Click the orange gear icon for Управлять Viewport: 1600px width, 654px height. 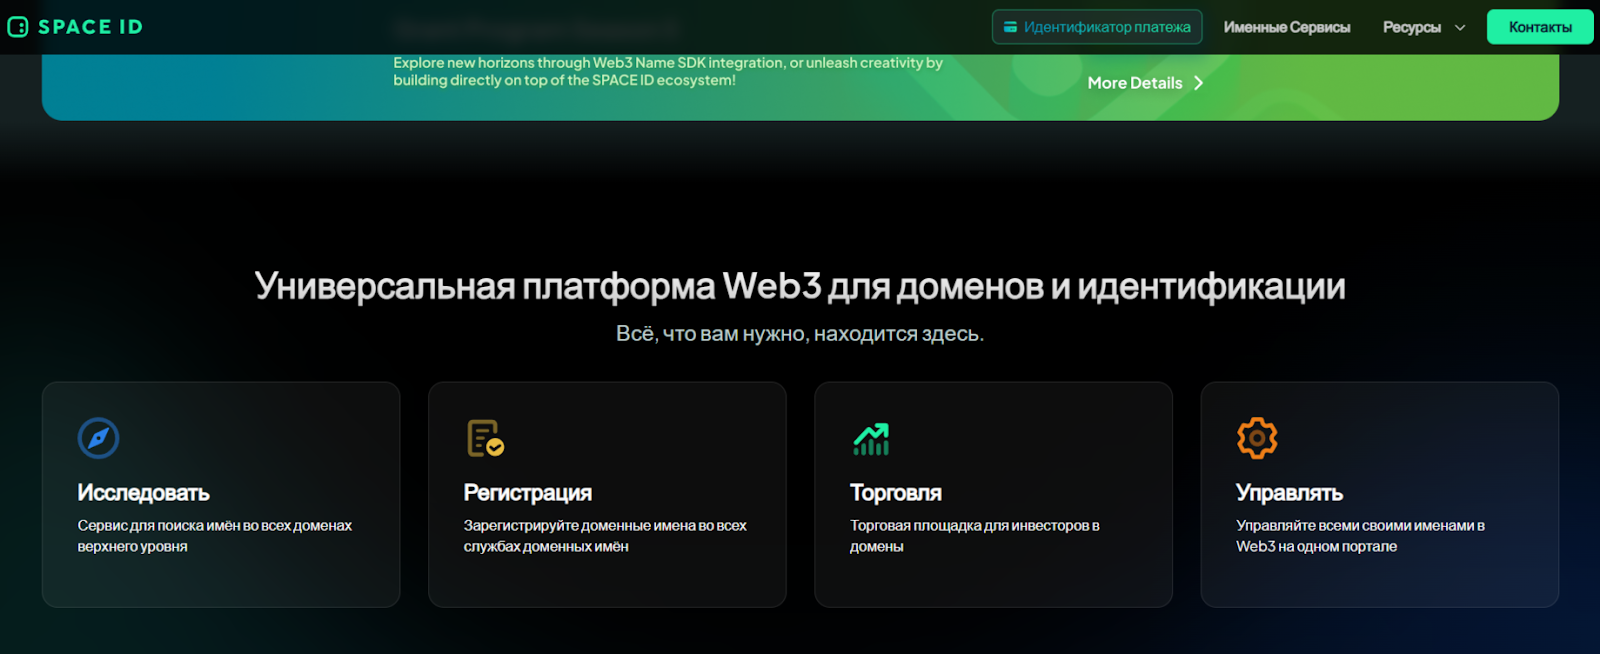click(1257, 438)
